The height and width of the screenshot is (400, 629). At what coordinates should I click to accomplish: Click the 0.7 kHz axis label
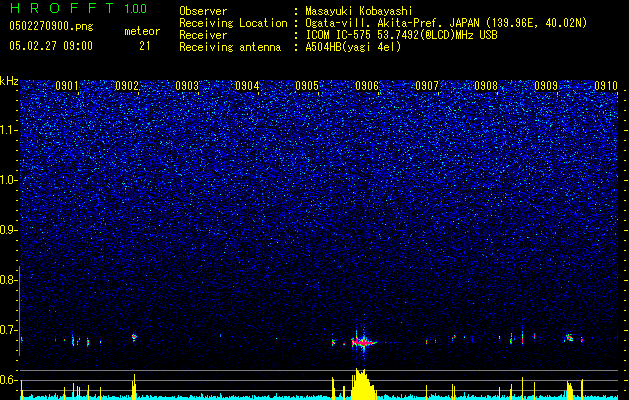tap(8, 330)
